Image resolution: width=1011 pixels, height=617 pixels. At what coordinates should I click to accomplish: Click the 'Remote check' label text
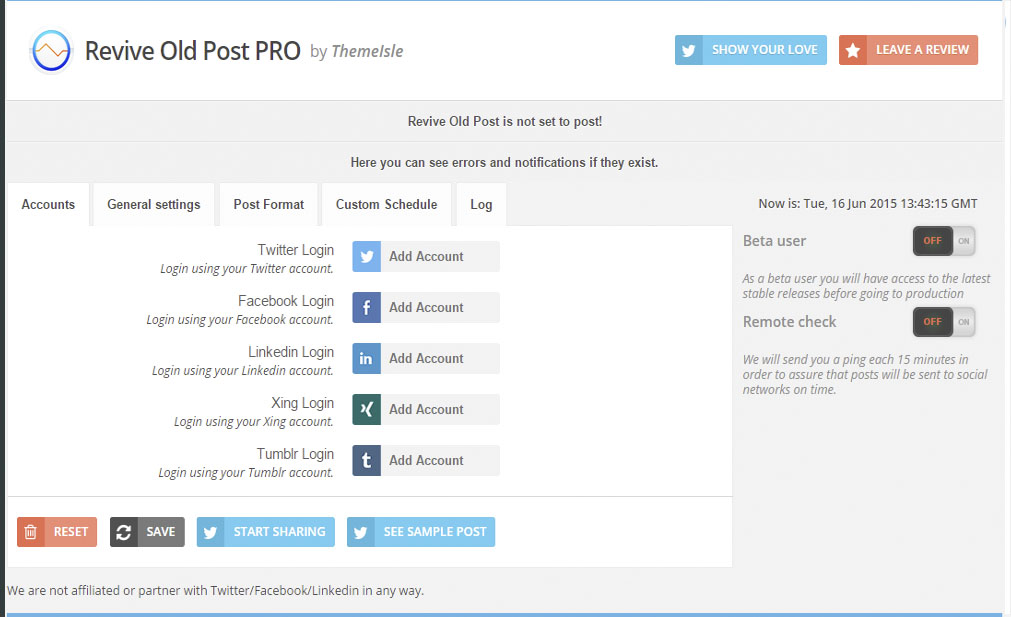coord(789,322)
